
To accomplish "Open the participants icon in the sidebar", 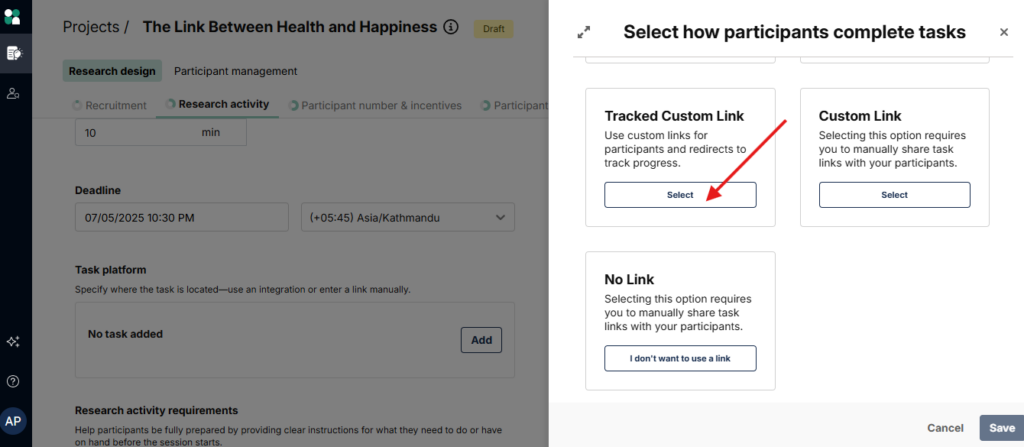I will 13,93.
